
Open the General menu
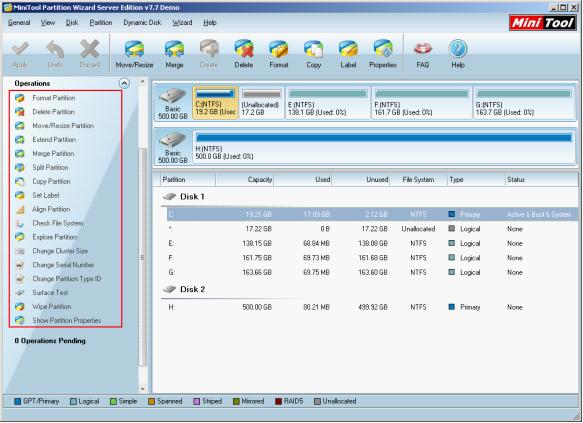[x=19, y=23]
